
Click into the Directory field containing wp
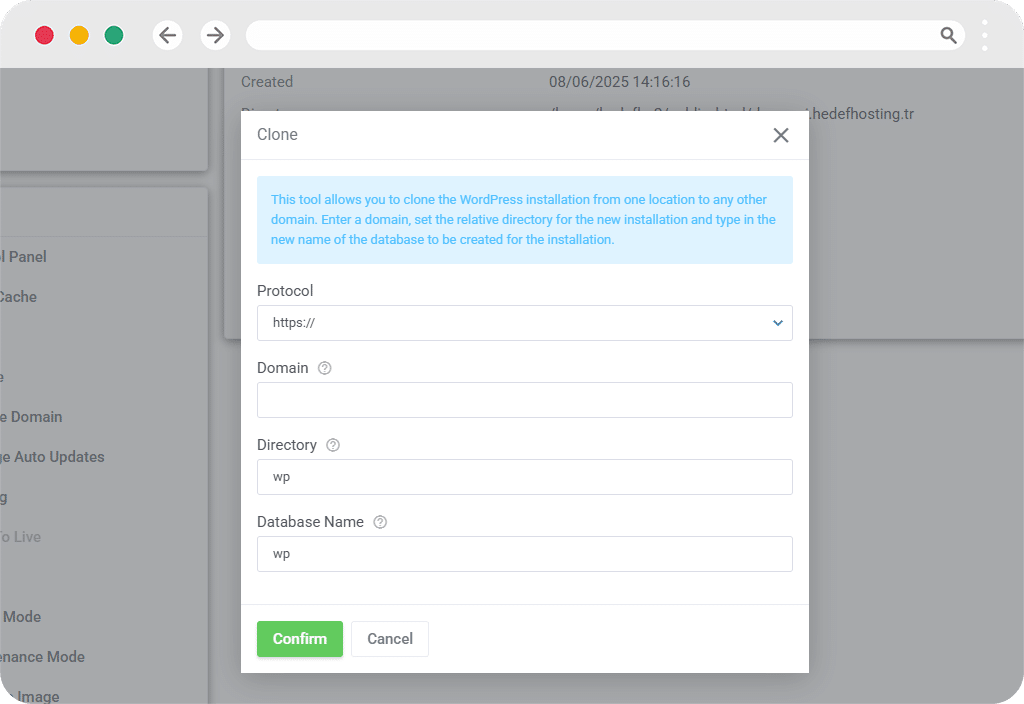[x=524, y=477]
